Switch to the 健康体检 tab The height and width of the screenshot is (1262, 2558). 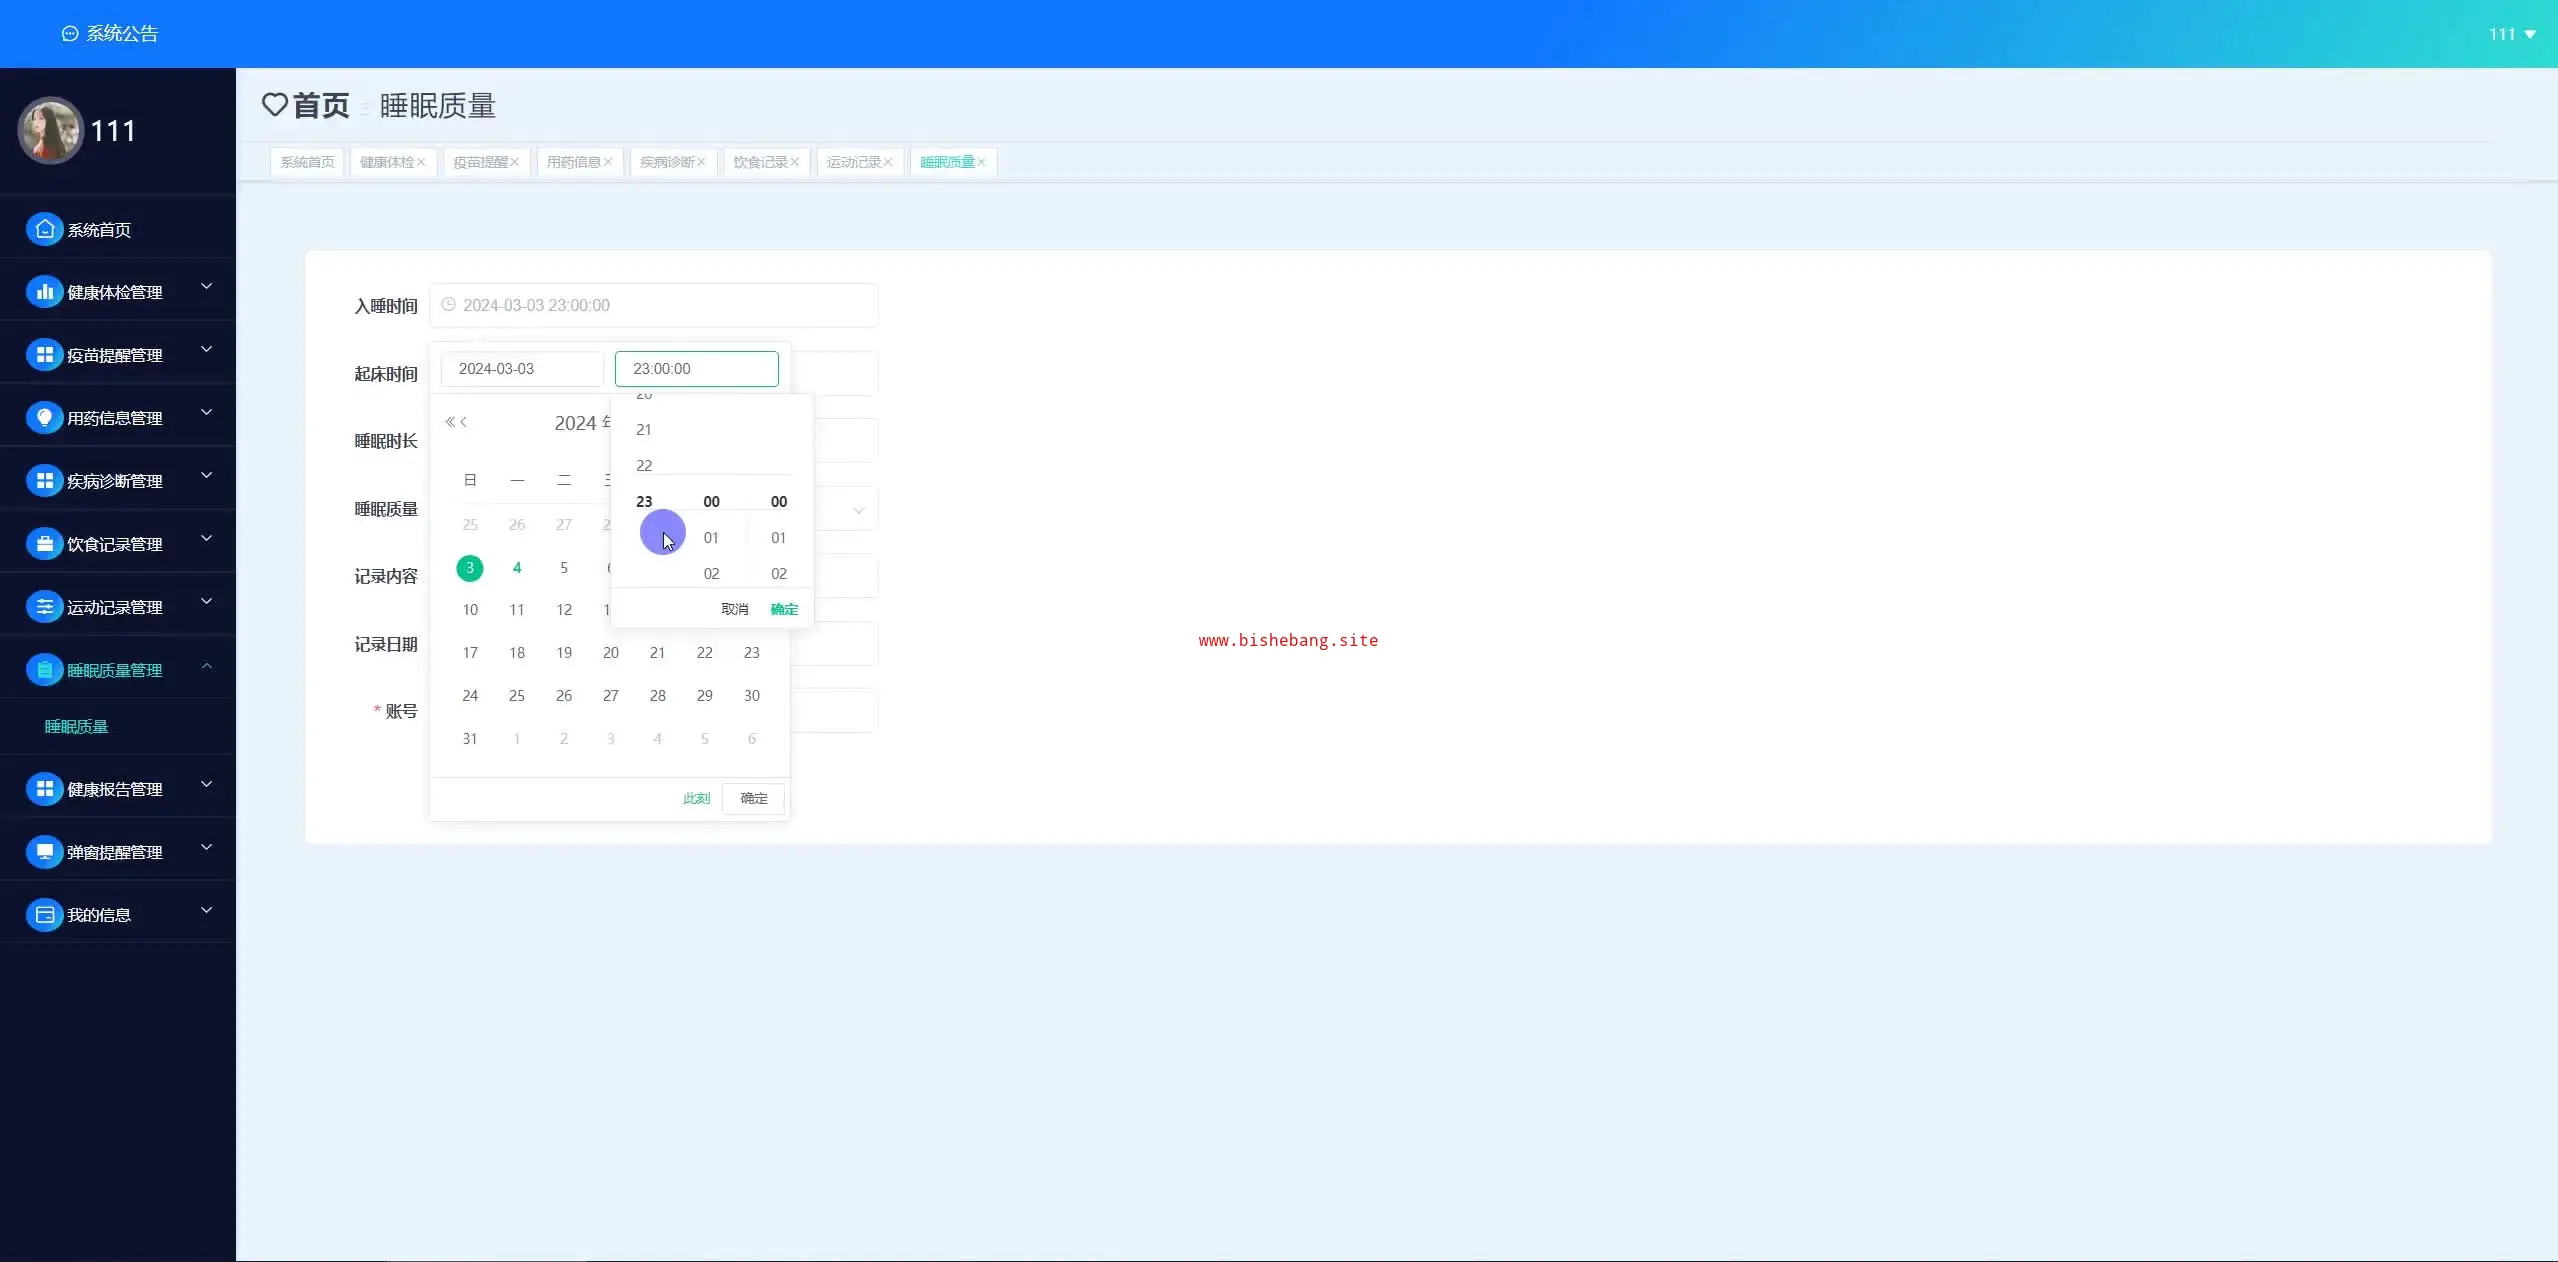tap(386, 162)
